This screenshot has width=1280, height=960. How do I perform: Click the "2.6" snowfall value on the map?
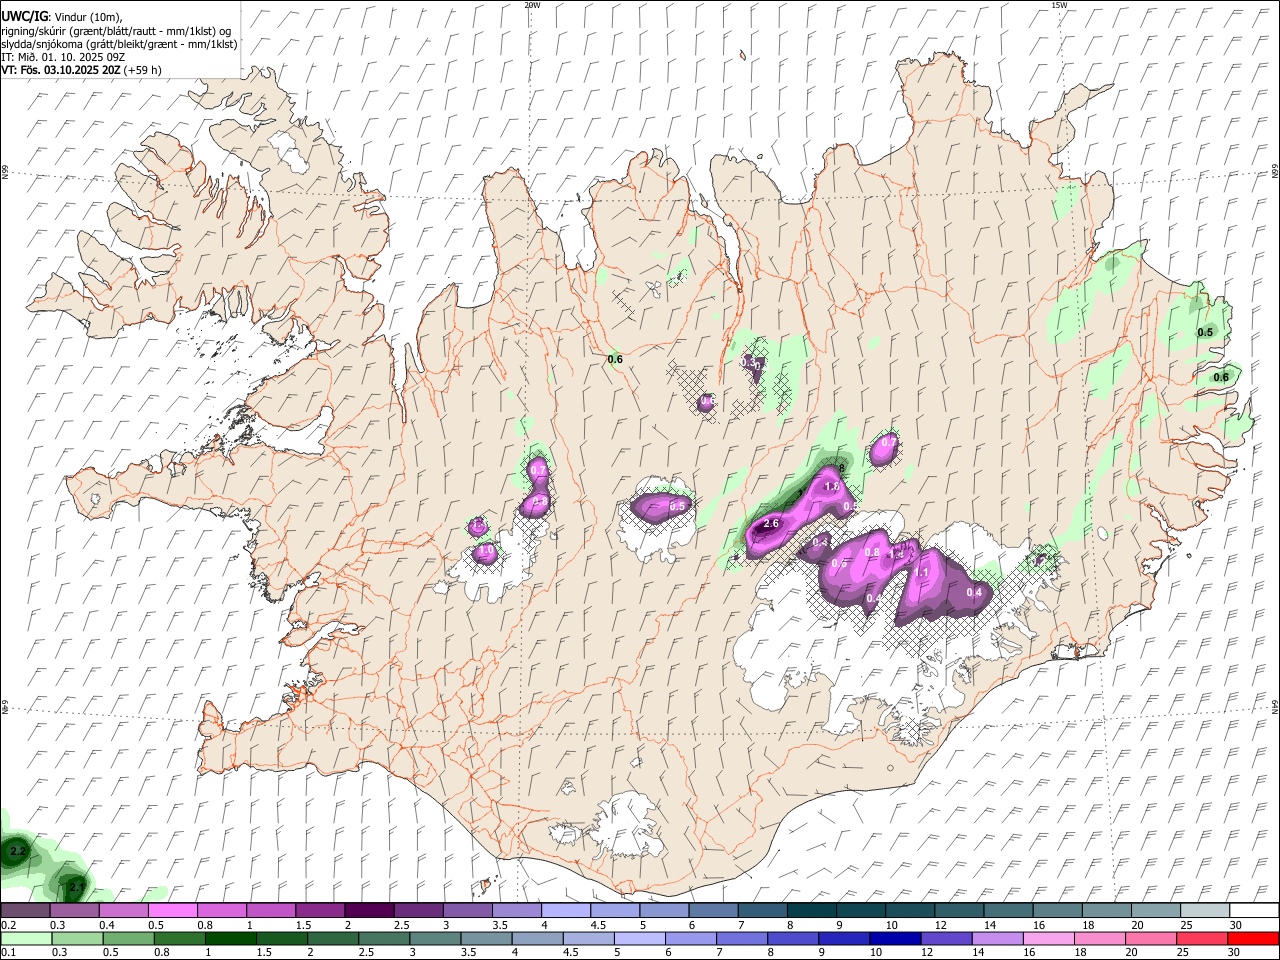tap(771, 523)
